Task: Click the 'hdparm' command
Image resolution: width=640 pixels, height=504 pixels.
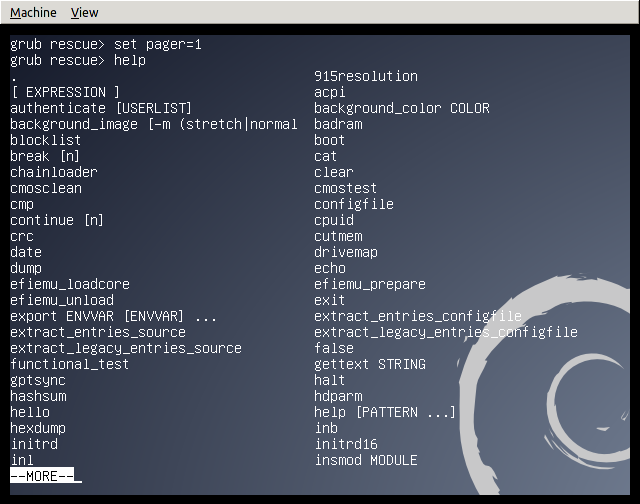Action: [338, 396]
